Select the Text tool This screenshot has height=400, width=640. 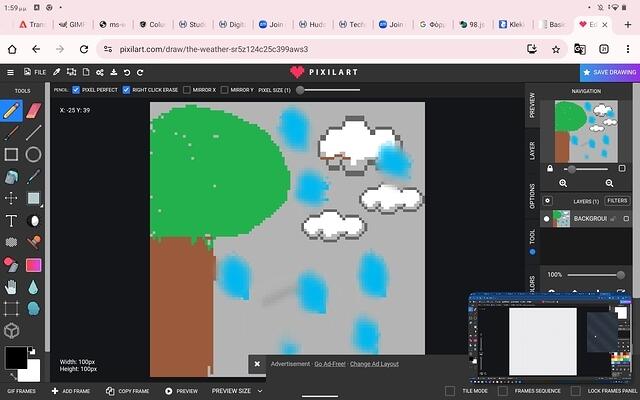tap(11, 221)
